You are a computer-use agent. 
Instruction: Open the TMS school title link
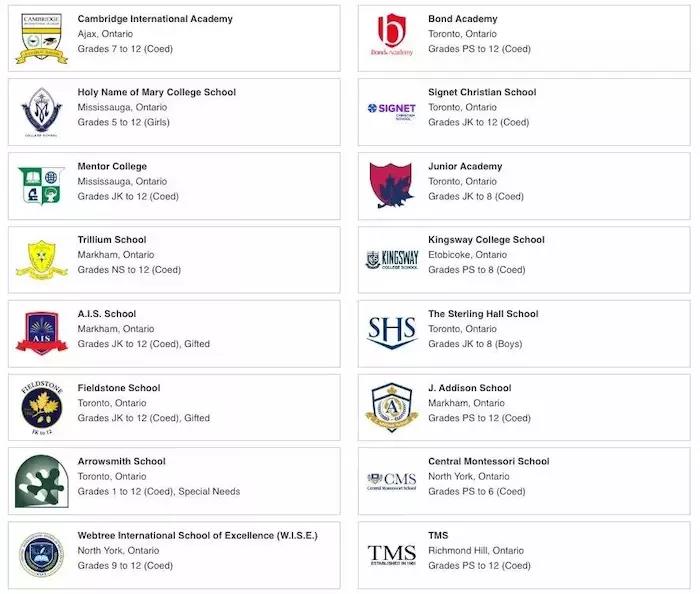[438, 535]
